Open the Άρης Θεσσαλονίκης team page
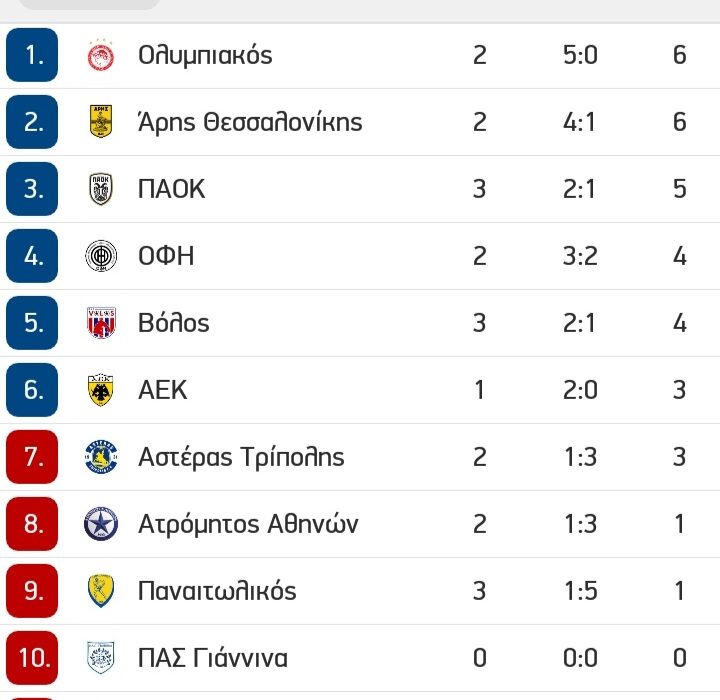Image resolution: width=720 pixels, height=700 pixels. (x=250, y=122)
